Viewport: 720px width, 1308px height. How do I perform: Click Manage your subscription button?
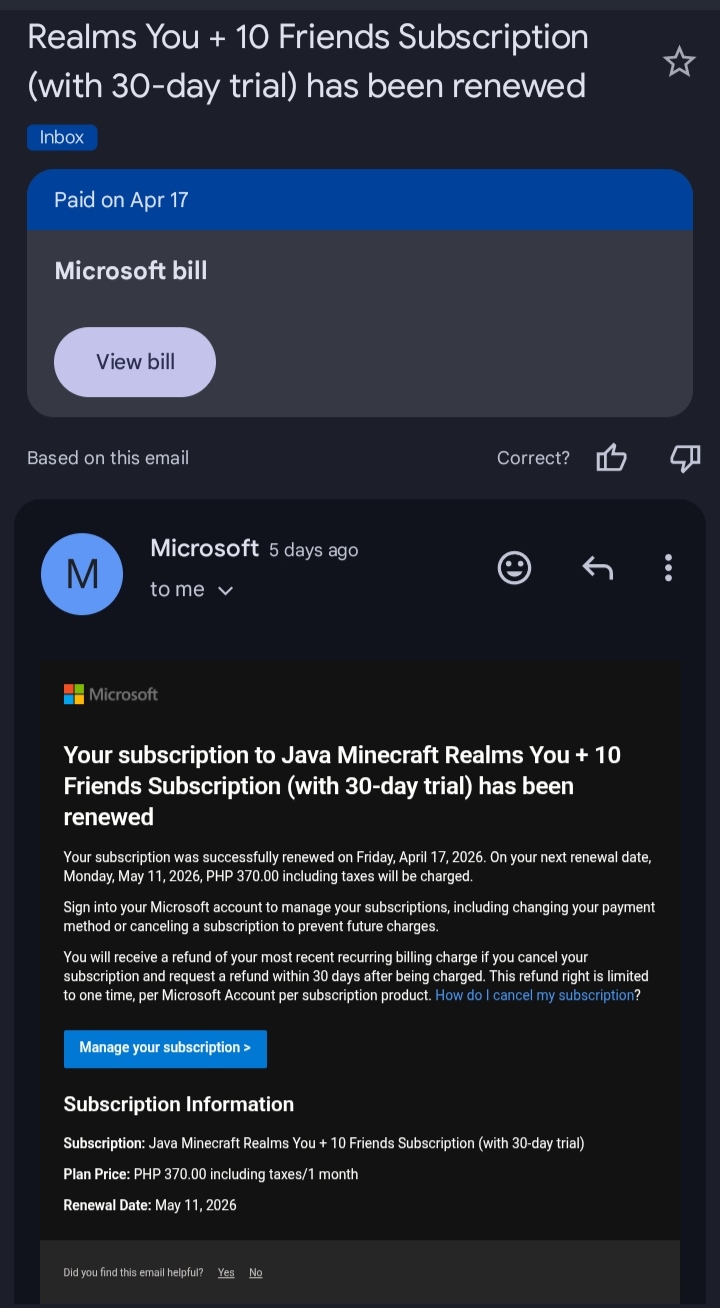click(x=165, y=1048)
